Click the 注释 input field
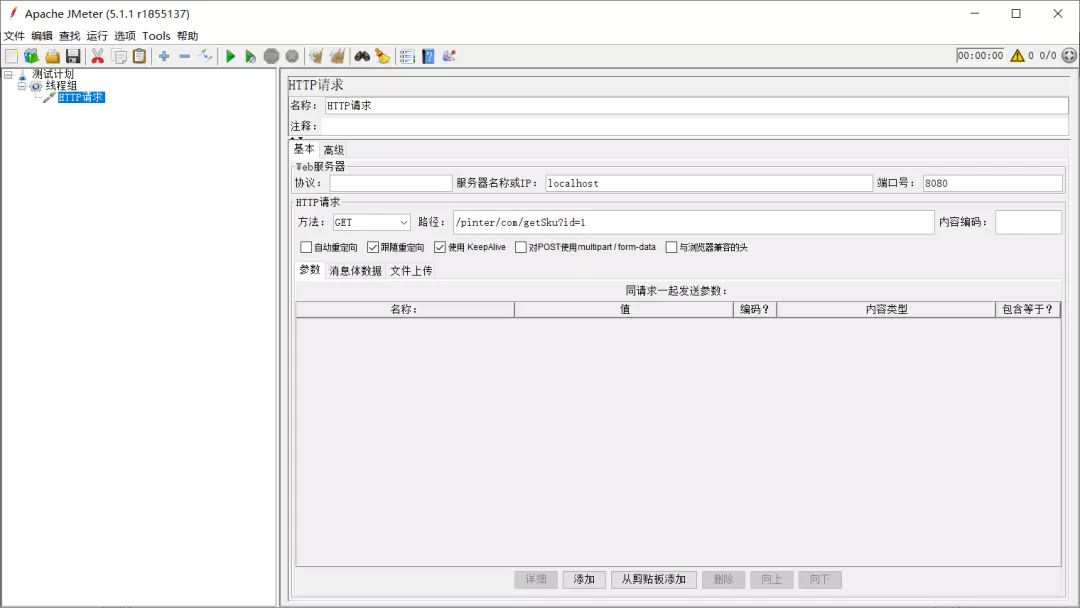The image size is (1080, 608). [694, 126]
